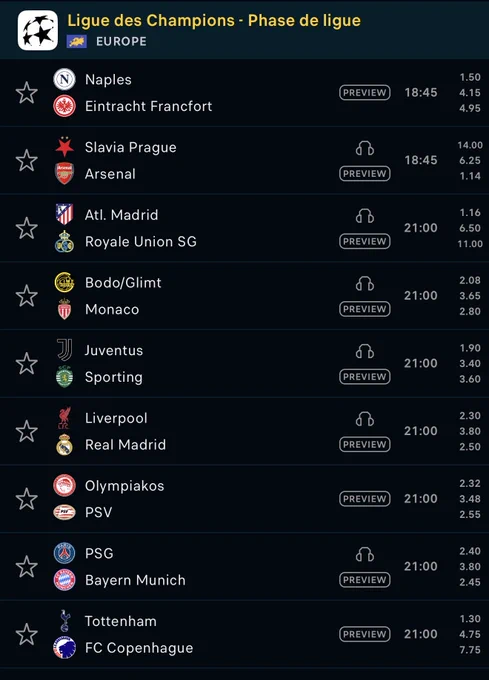This screenshot has width=489, height=680.
Task: Click the Real Madrid crest
Action: (x=65, y=445)
